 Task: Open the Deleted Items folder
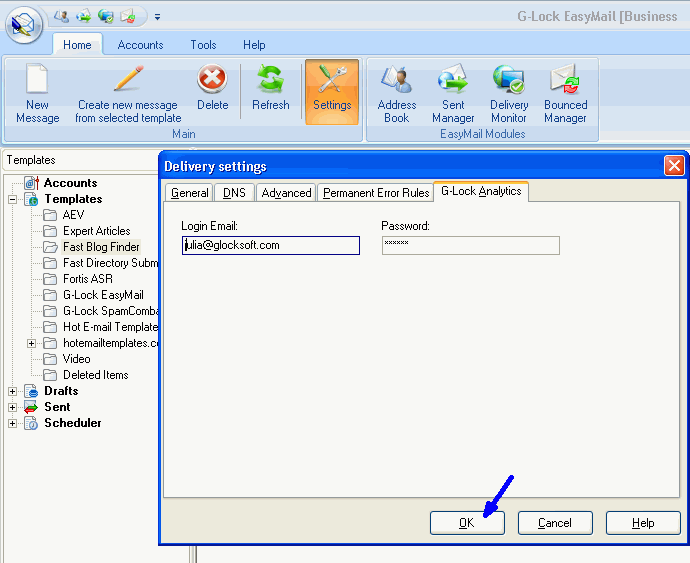click(95, 375)
